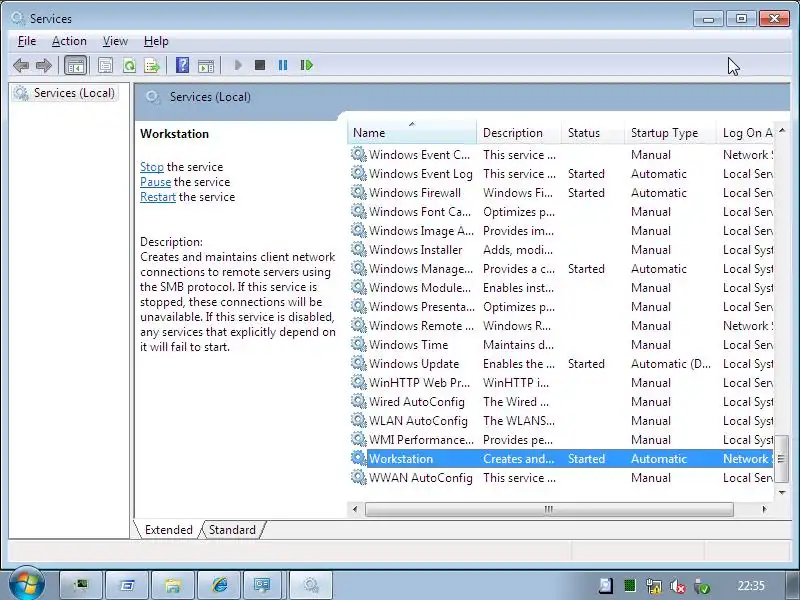Select the WinHTTP Web Proxy service
Screen dimensions: 800x600
click(561, 383)
